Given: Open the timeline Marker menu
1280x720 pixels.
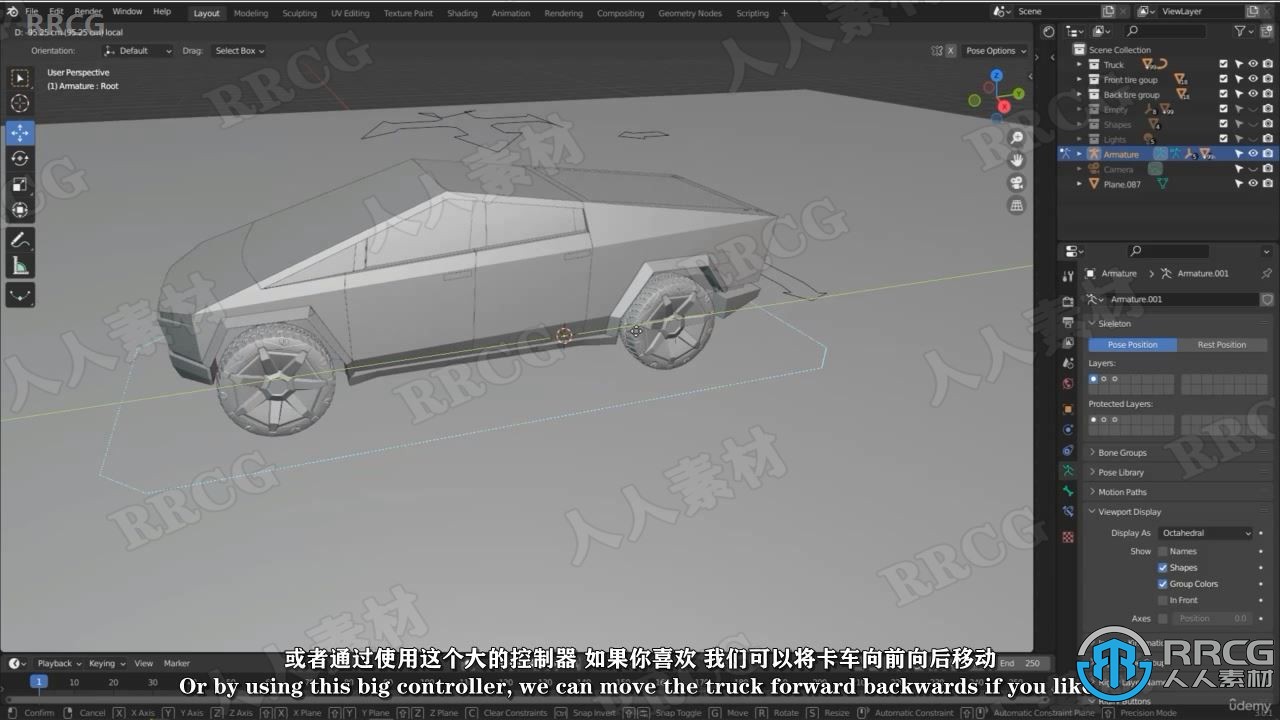Looking at the screenshot, I should [177, 663].
